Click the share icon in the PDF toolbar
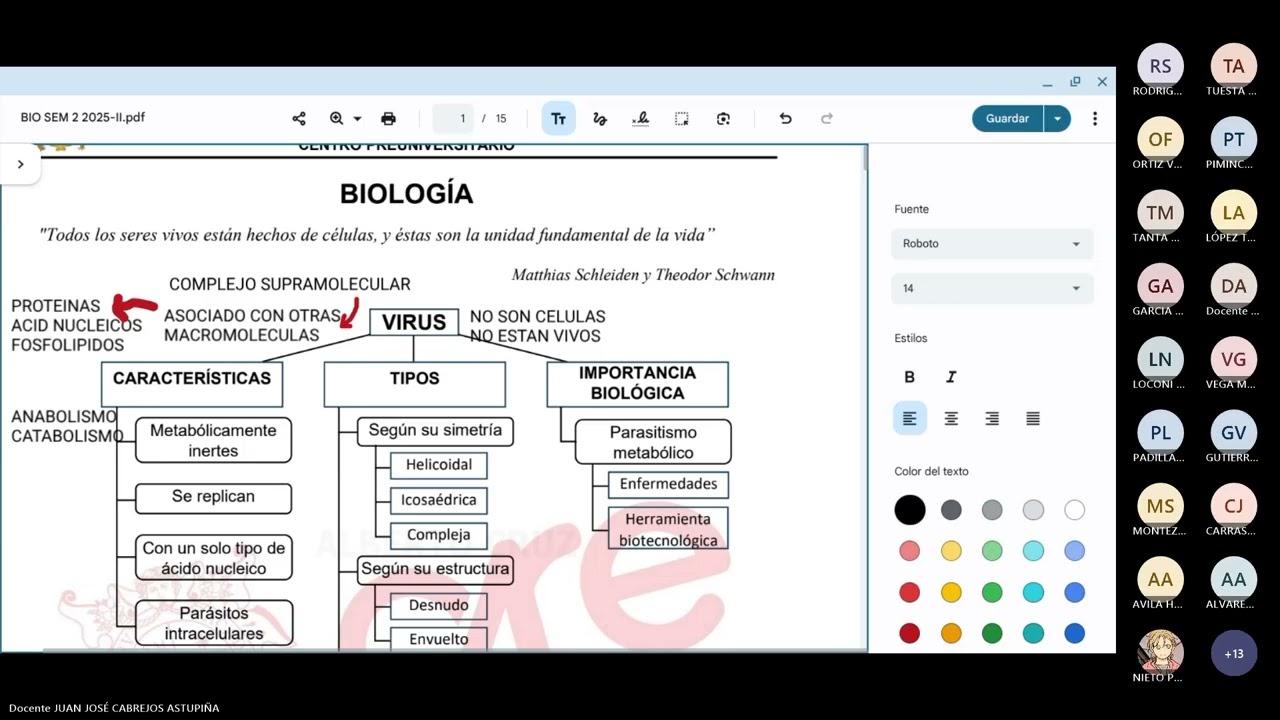Screen dimensions: 1280x720 [x=299, y=119]
